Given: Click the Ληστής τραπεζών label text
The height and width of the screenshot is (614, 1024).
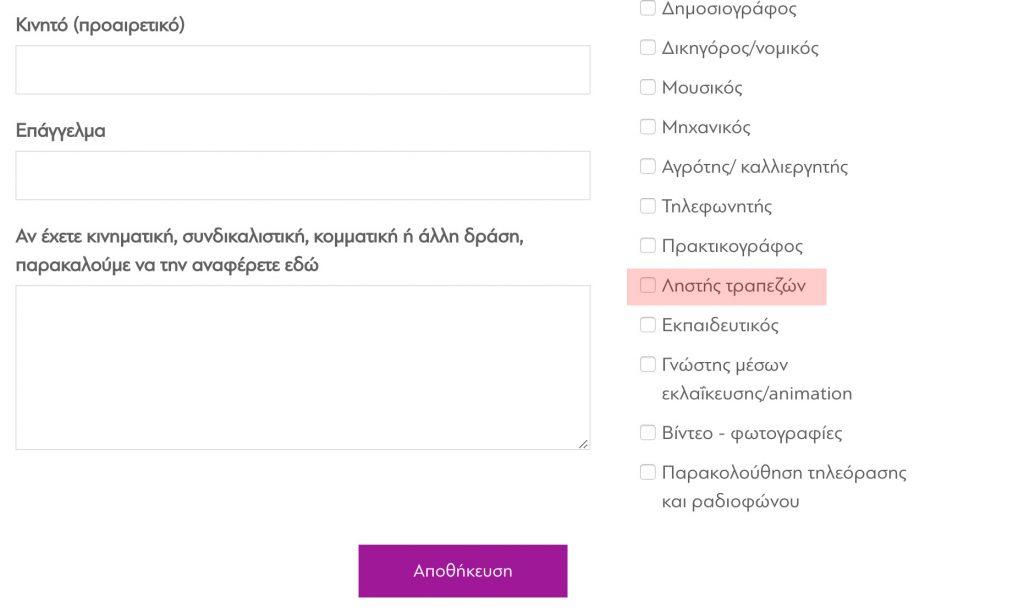Looking at the screenshot, I should 733,286.
